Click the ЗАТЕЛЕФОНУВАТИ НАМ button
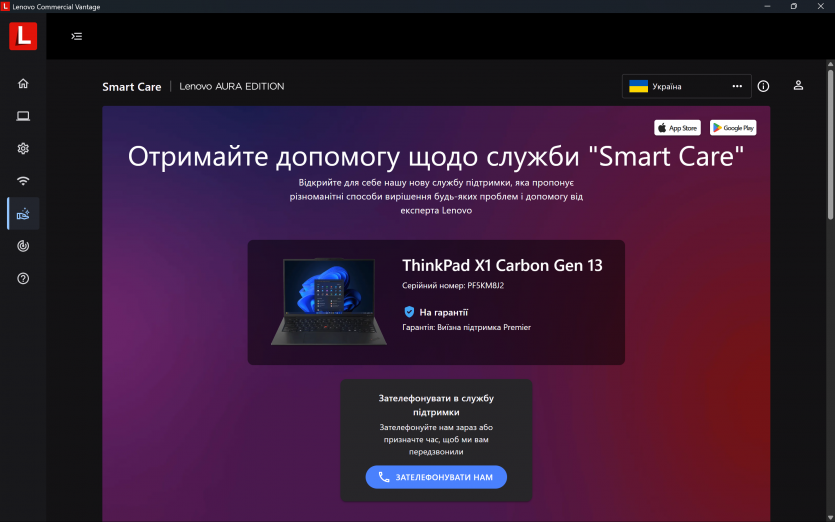 point(436,477)
